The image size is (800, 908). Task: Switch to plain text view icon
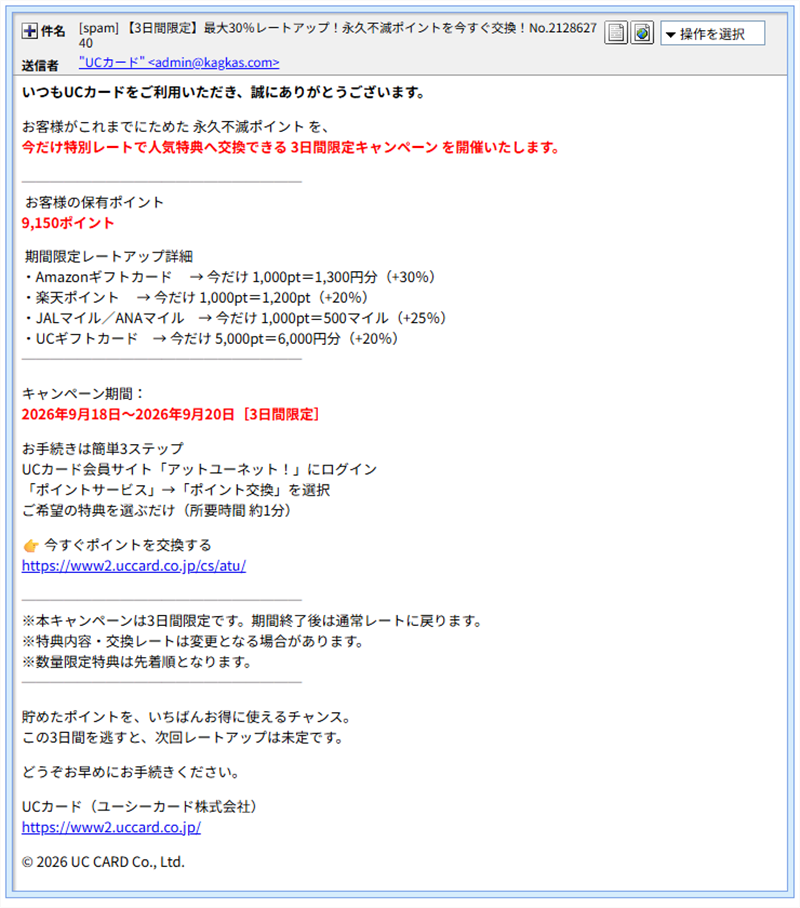[616, 33]
